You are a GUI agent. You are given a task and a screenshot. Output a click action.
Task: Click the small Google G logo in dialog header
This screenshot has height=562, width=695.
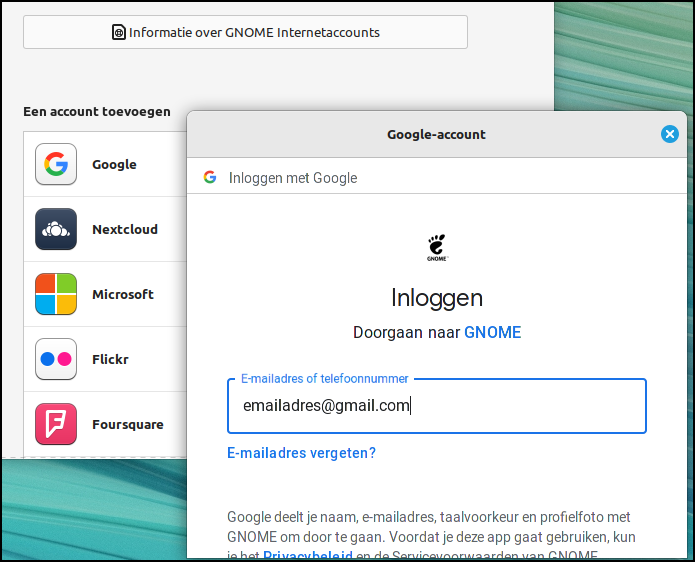(x=210, y=177)
